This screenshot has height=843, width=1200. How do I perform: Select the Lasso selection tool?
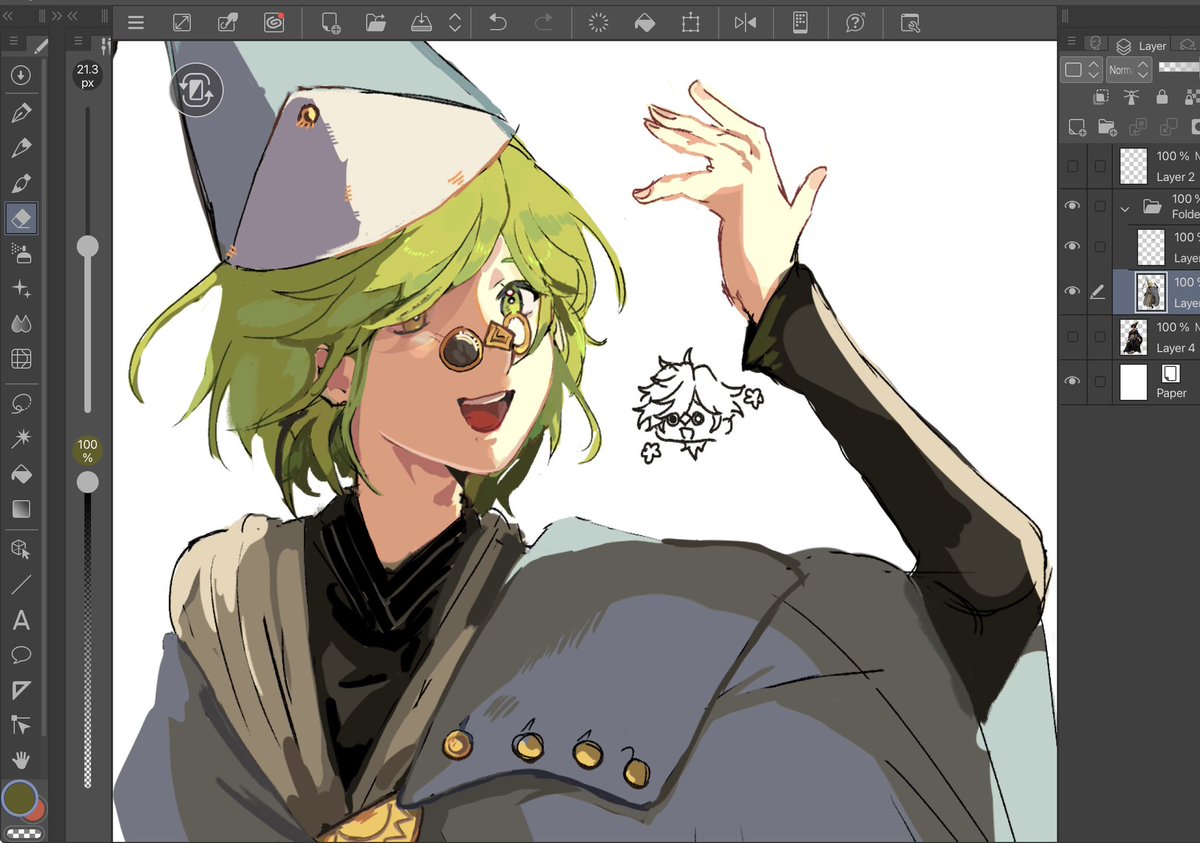tap(20, 403)
